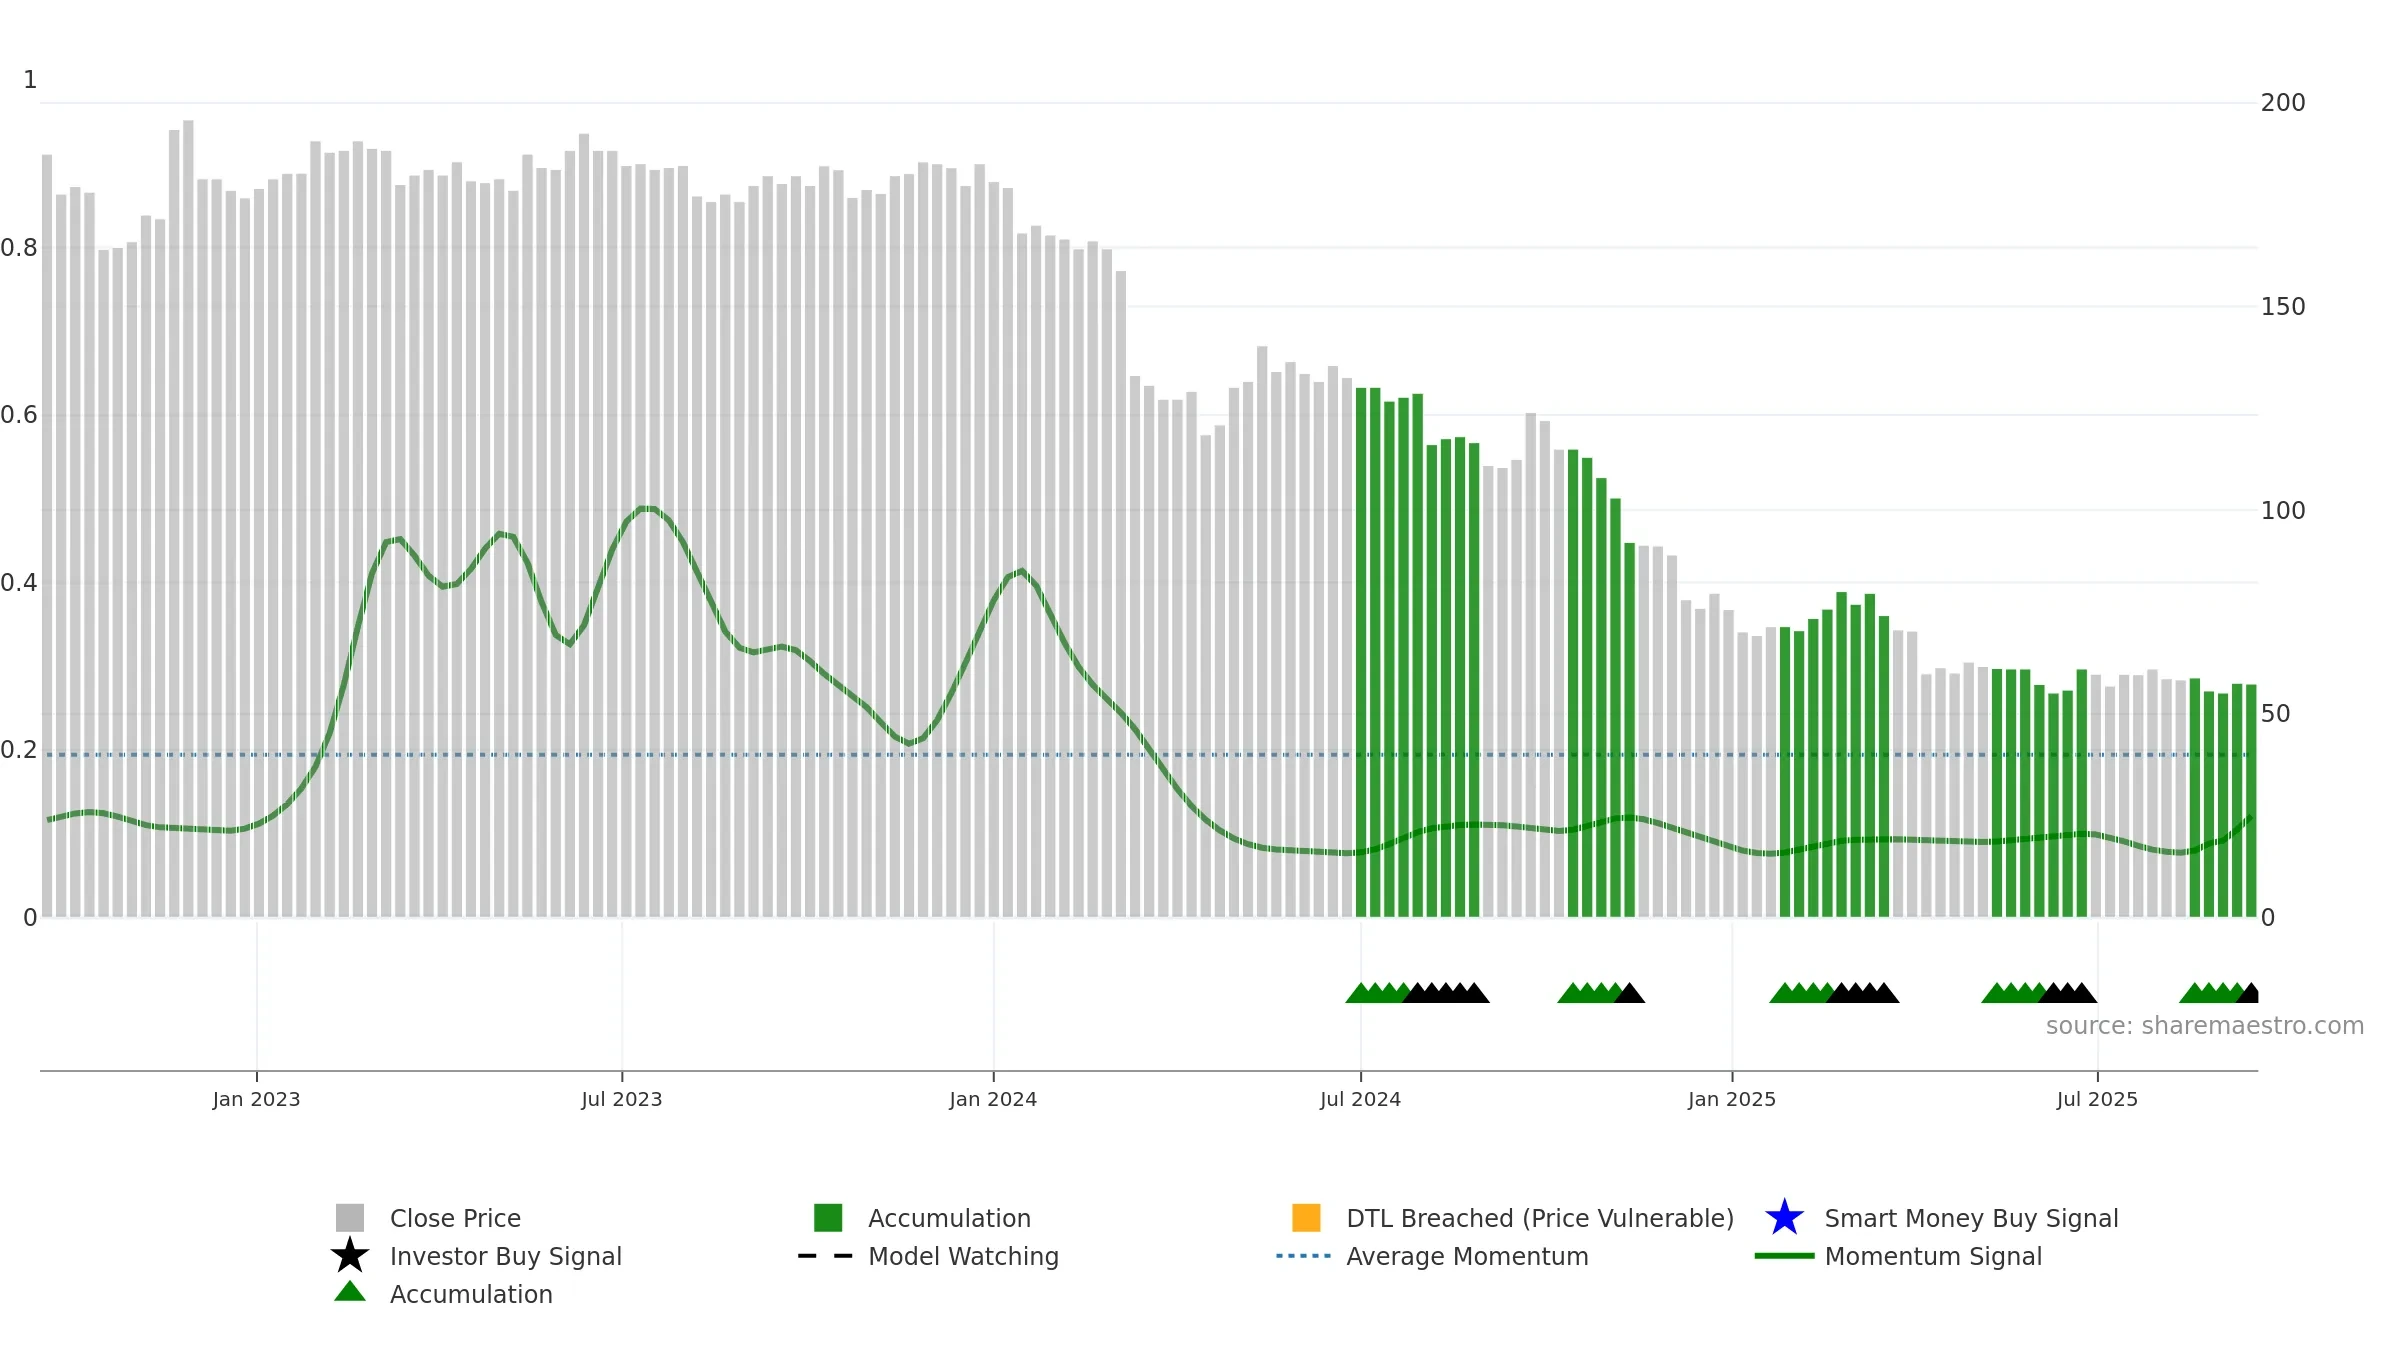Click the black Investor Buy Signal star
Image resolution: width=2400 pixels, height=1350 pixels.
click(x=349, y=1255)
